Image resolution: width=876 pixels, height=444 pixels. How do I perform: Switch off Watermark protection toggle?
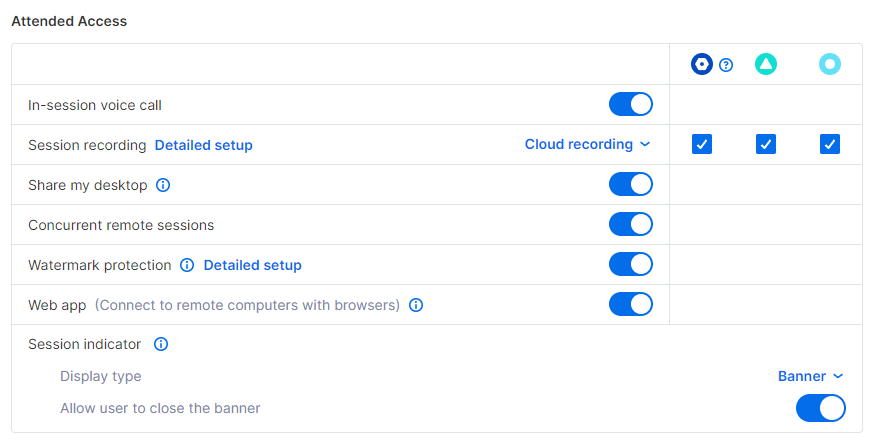click(x=631, y=264)
